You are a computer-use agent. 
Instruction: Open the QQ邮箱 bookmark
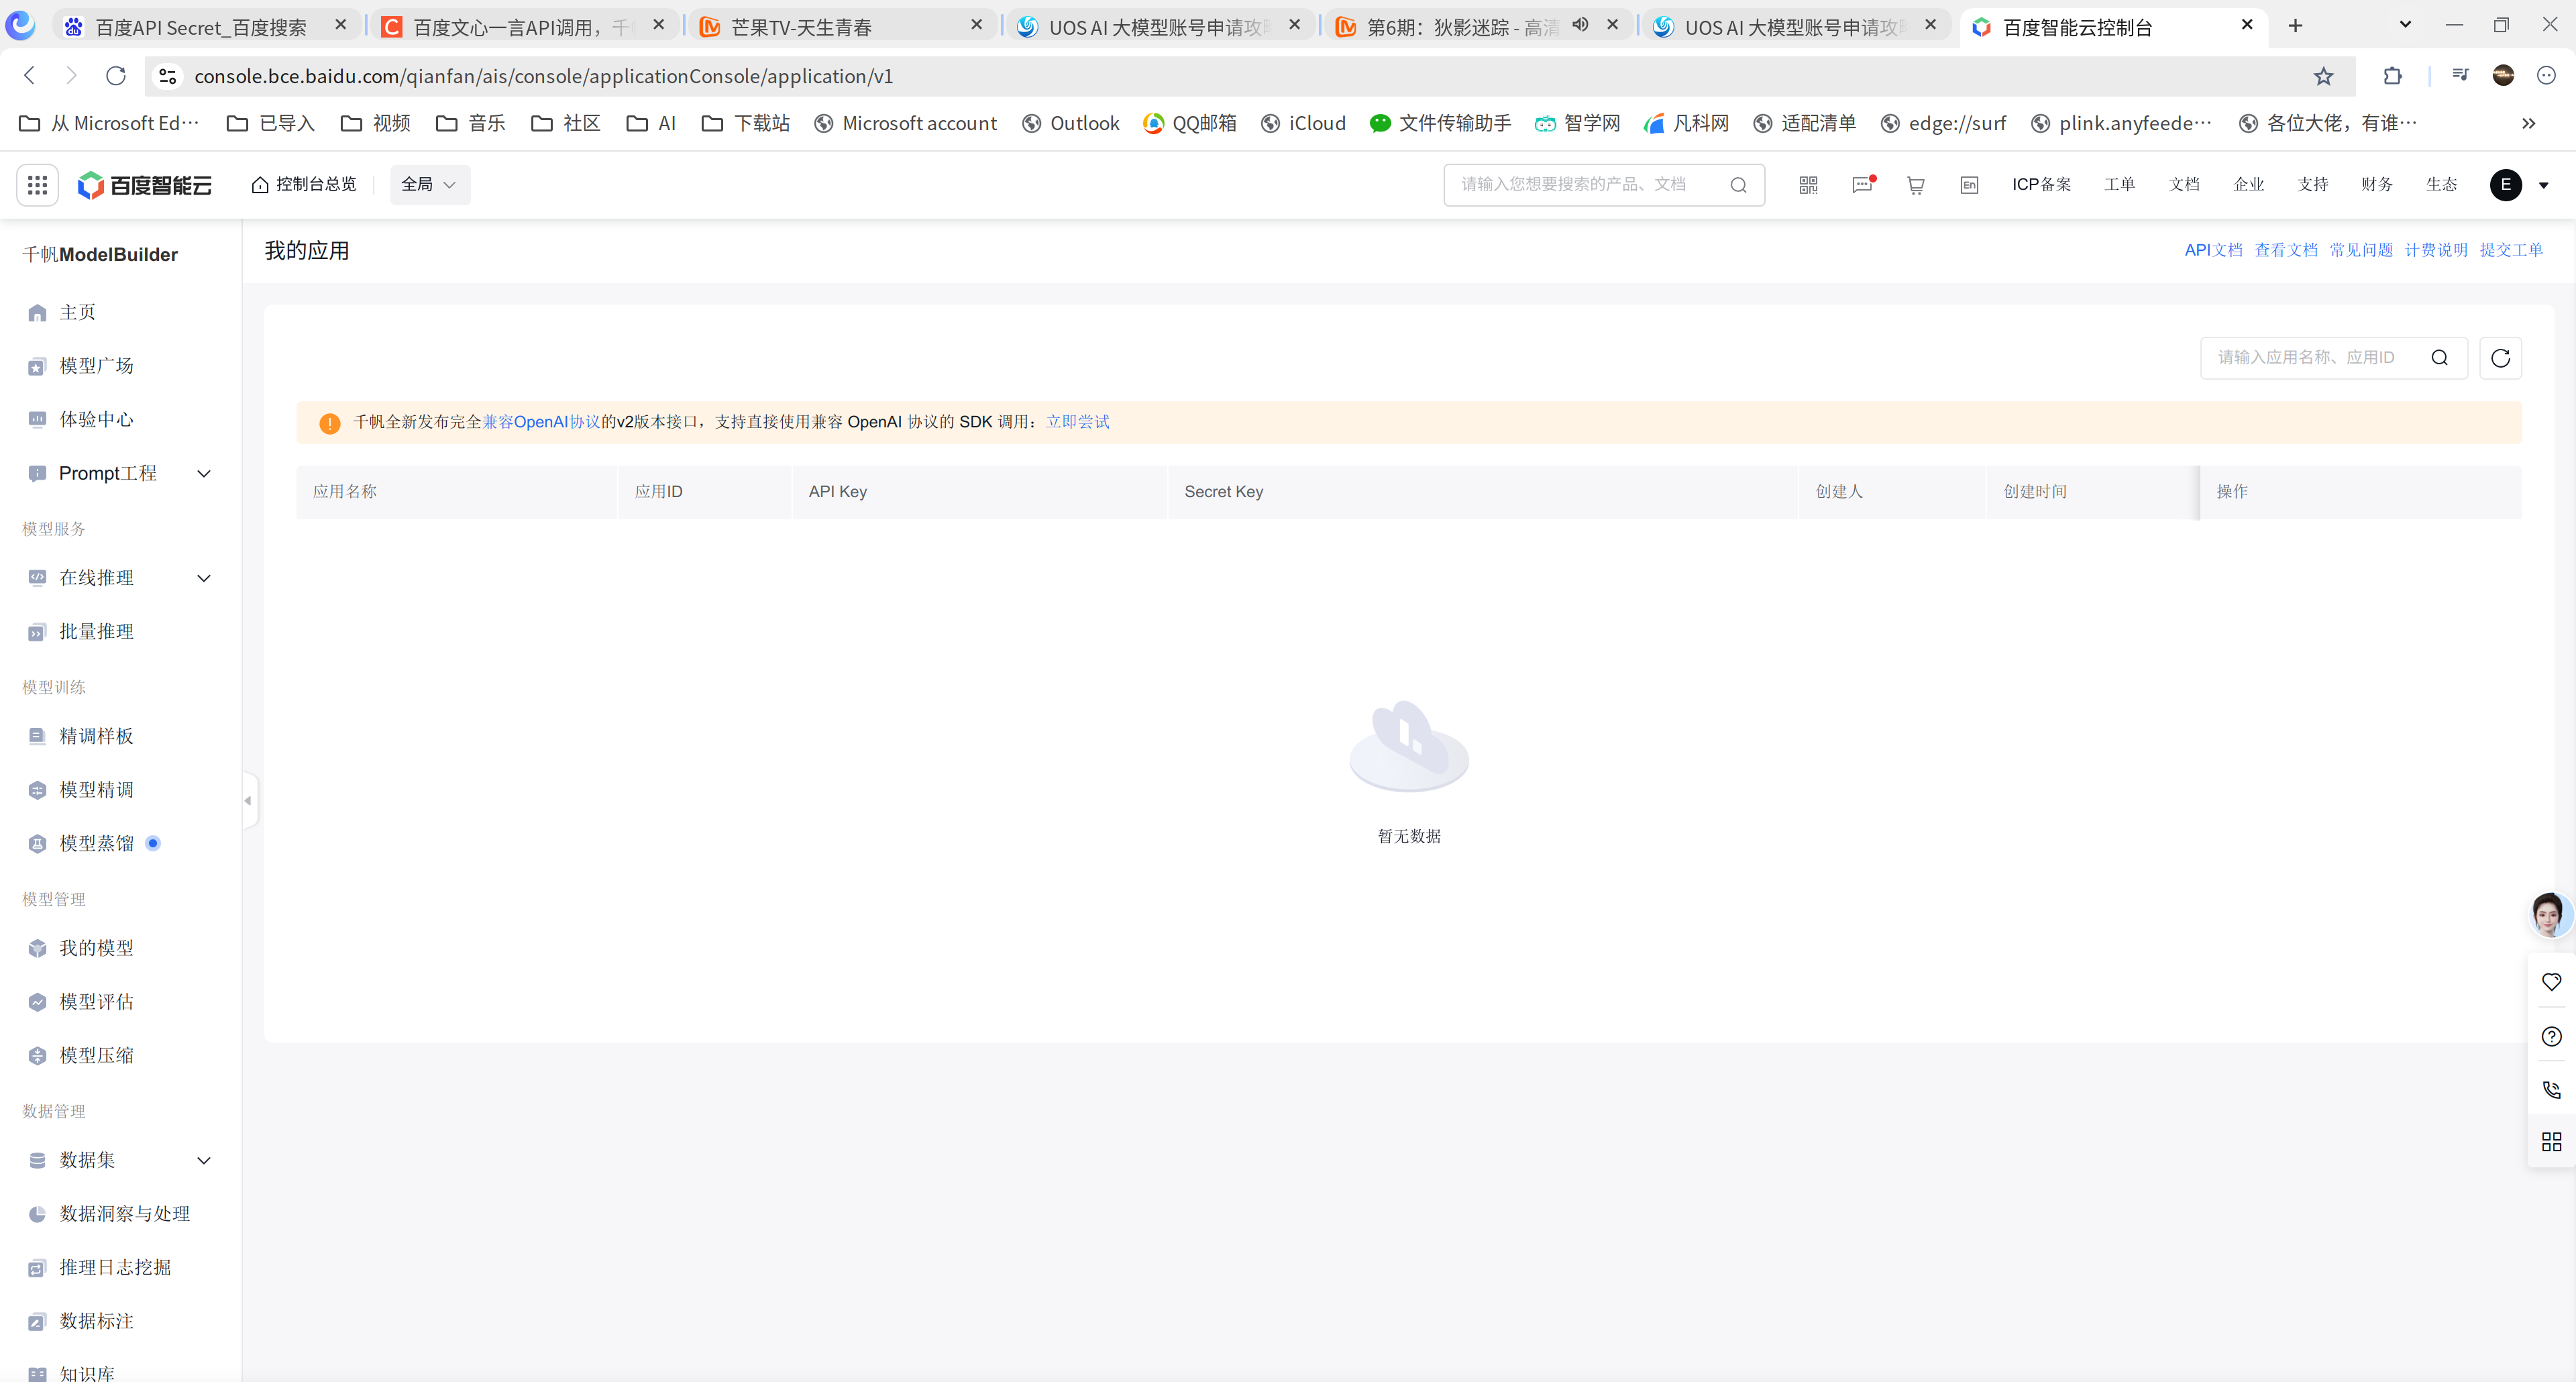[x=1189, y=124]
